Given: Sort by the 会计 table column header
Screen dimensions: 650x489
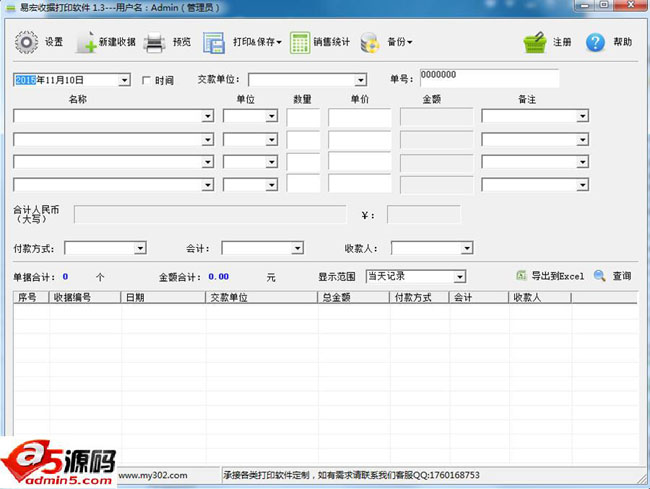Looking at the screenshot, I should [479, 297].
